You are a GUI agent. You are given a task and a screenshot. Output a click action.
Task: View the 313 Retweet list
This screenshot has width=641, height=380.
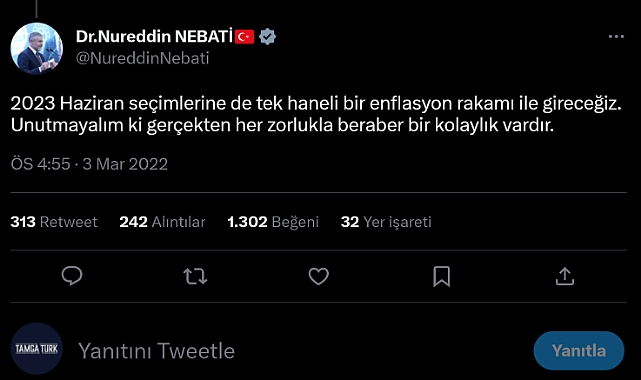[54, 222]
